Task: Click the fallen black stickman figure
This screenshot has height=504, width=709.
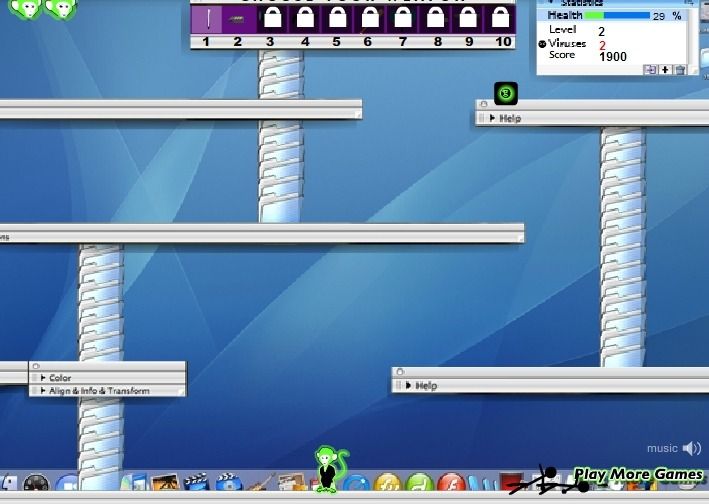Action: click(547, 481)
